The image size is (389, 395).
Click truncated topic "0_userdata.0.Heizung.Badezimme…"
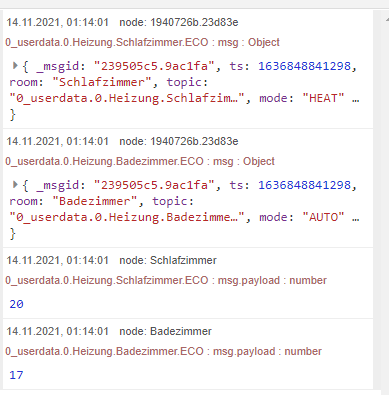127,217
